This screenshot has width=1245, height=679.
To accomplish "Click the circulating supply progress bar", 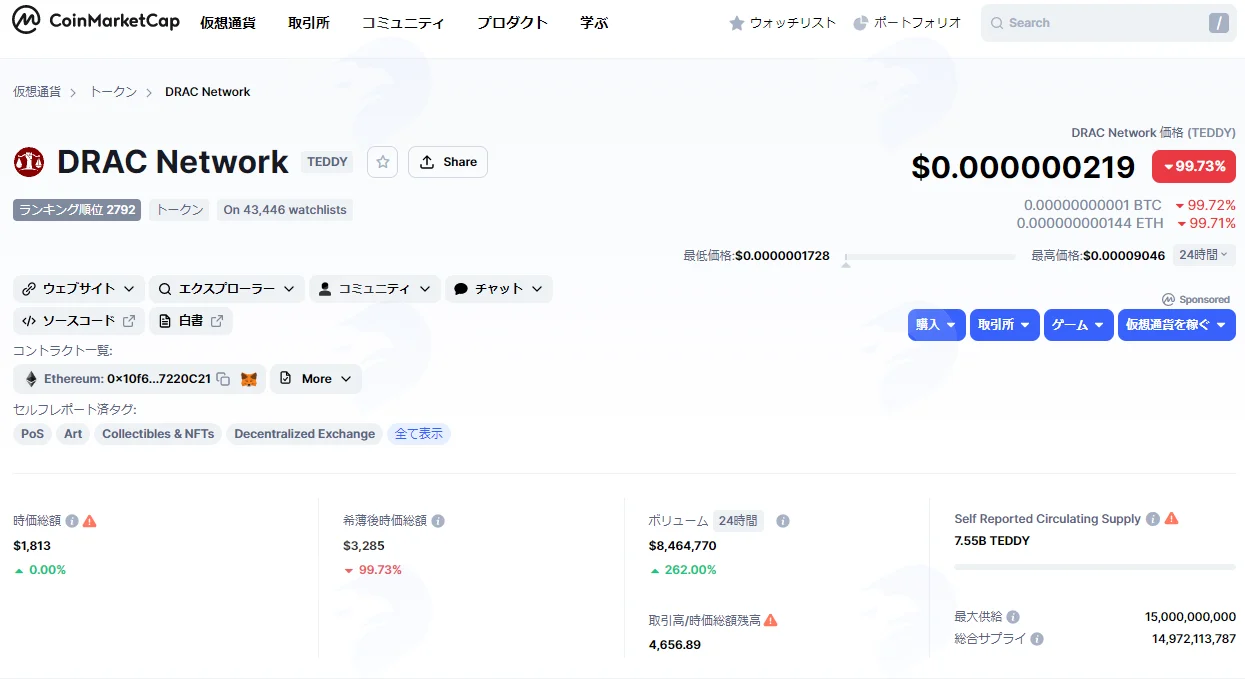I will pos(1095,567).
